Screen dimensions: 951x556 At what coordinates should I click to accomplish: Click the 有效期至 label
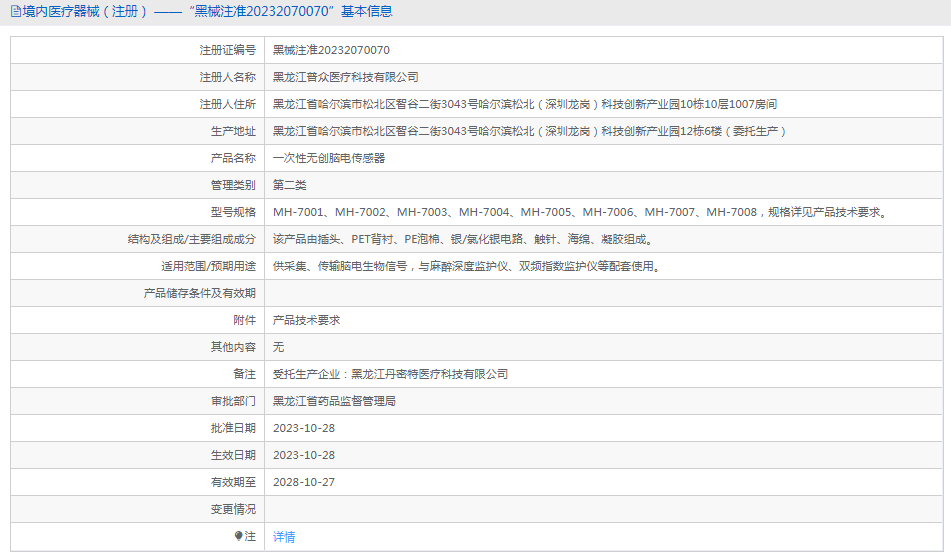pos(234,482)
